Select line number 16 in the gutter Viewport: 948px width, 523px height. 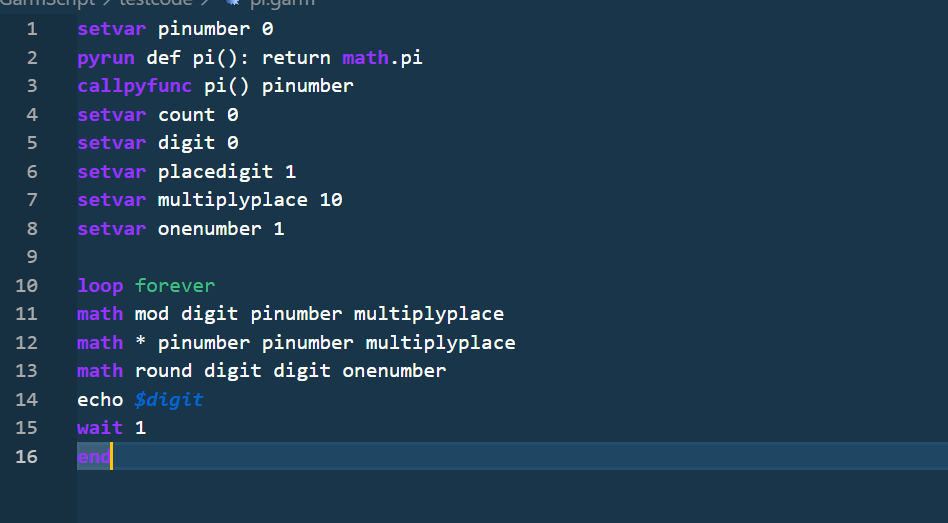[x=27, y=457]
